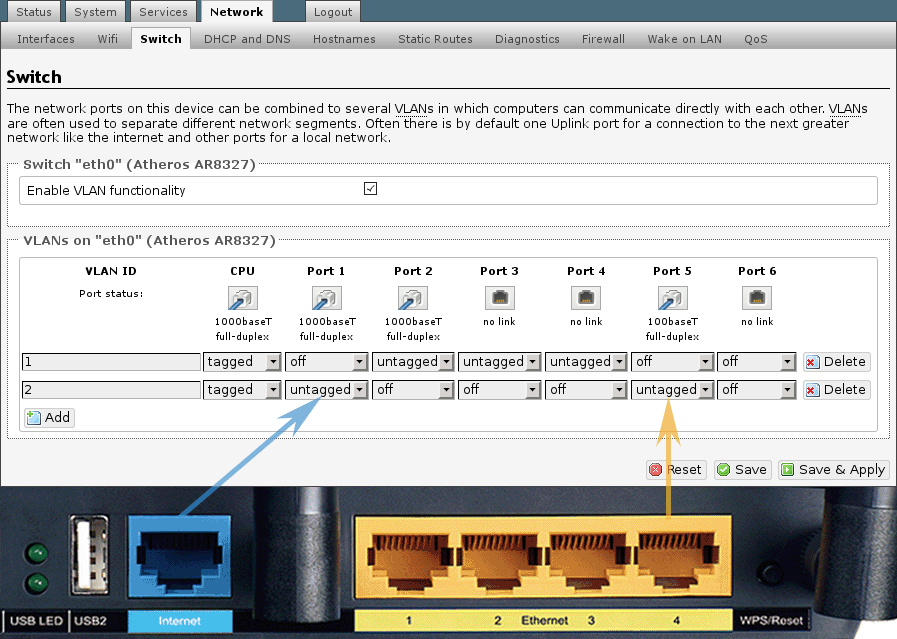897x639 pixels.
Task: Click the Port 1 connected status icon
Action: pos(327,297)
